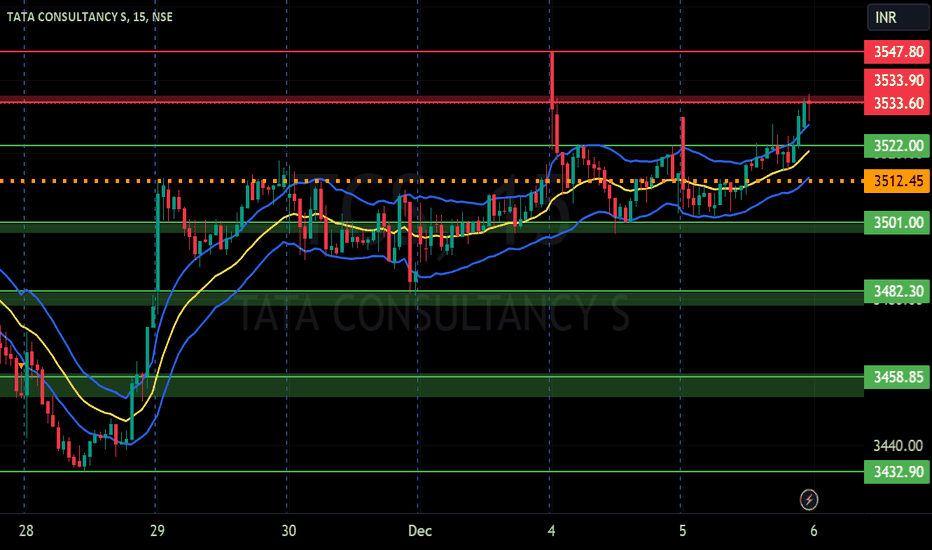Select the 3458.85 green price label
This screenshot has width=932, height=550.
click(897, 376)
